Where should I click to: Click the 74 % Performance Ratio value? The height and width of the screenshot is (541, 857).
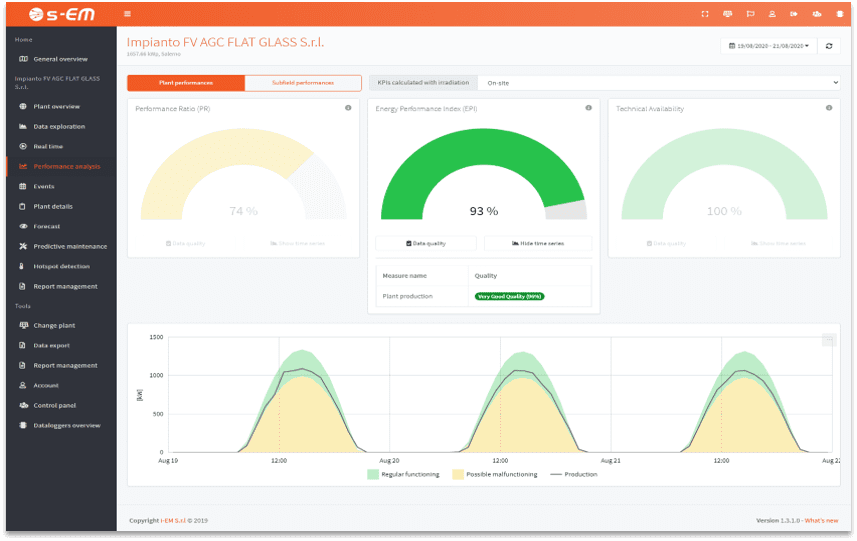[243, 211]
